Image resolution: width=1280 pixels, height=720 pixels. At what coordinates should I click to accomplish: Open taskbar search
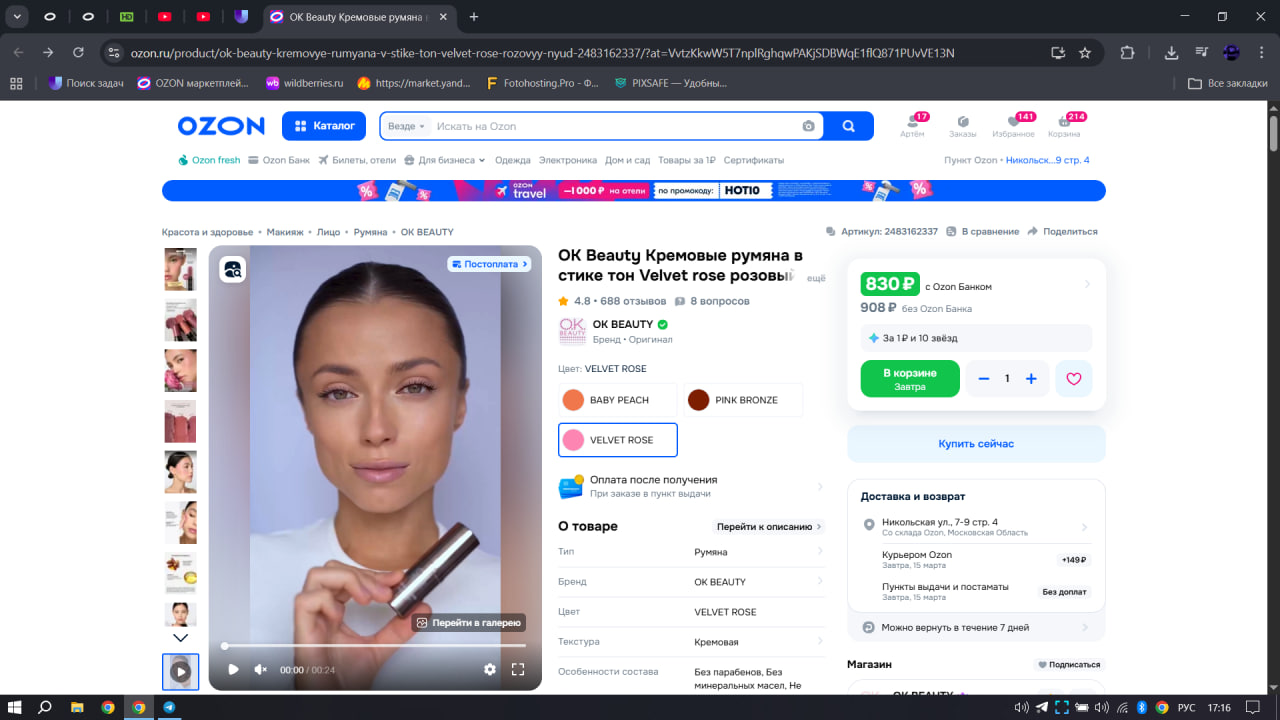click(45, 707)
